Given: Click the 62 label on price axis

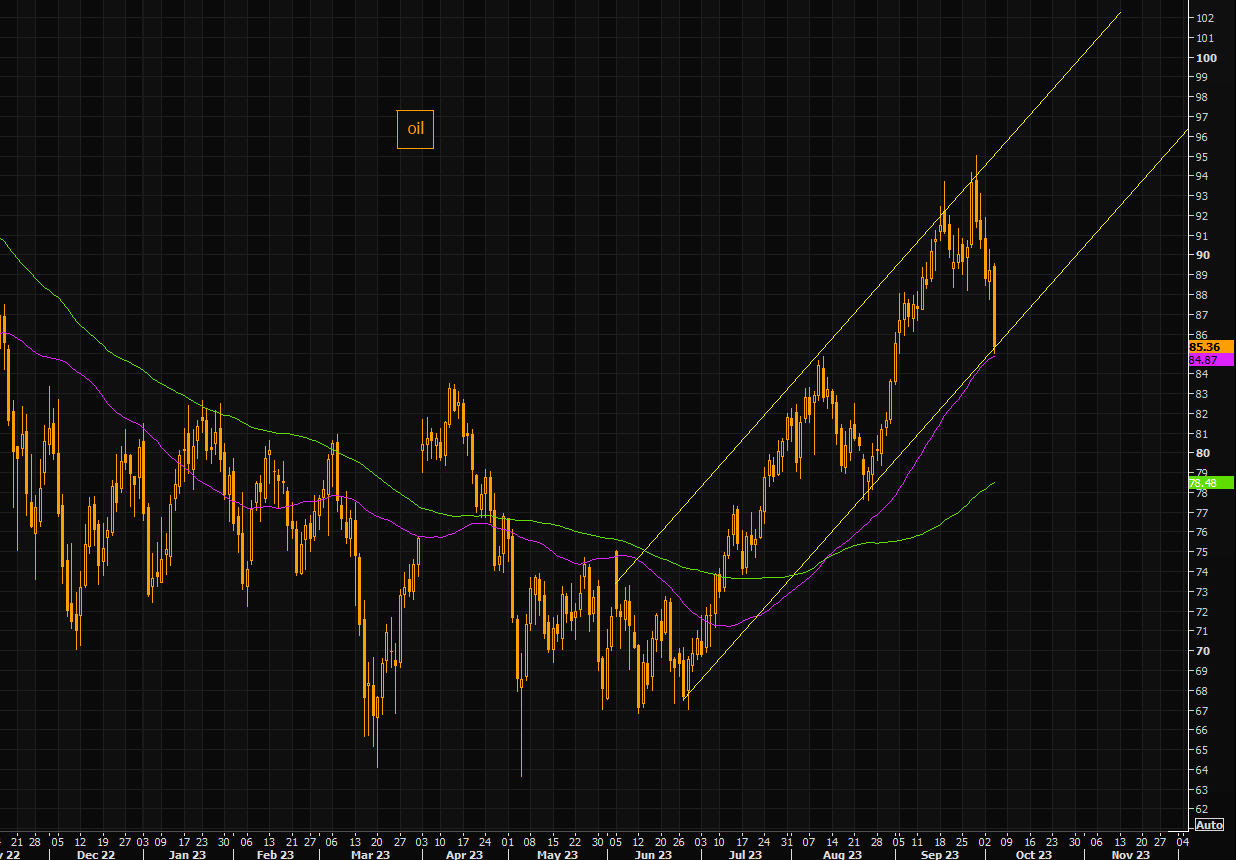Looking at the screenshot, I should click(1204, 809).
